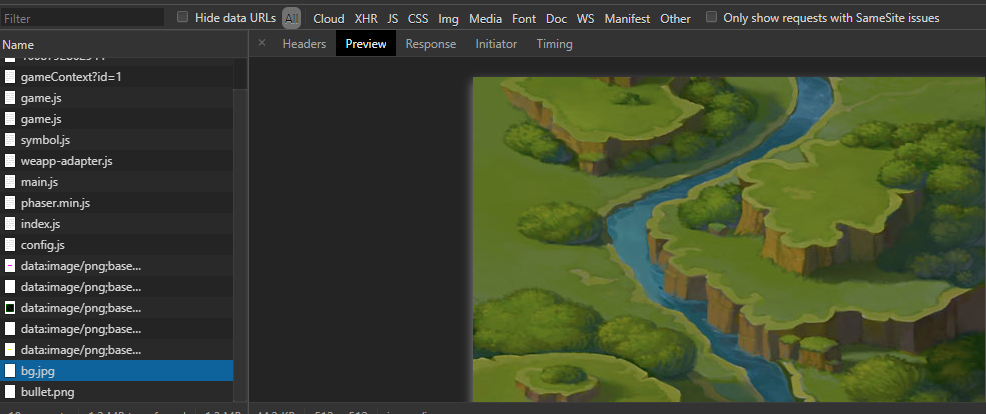Screen dimensions: 986x414
Task: Select the gameContext?id=1 request
Action: (116, 77)
